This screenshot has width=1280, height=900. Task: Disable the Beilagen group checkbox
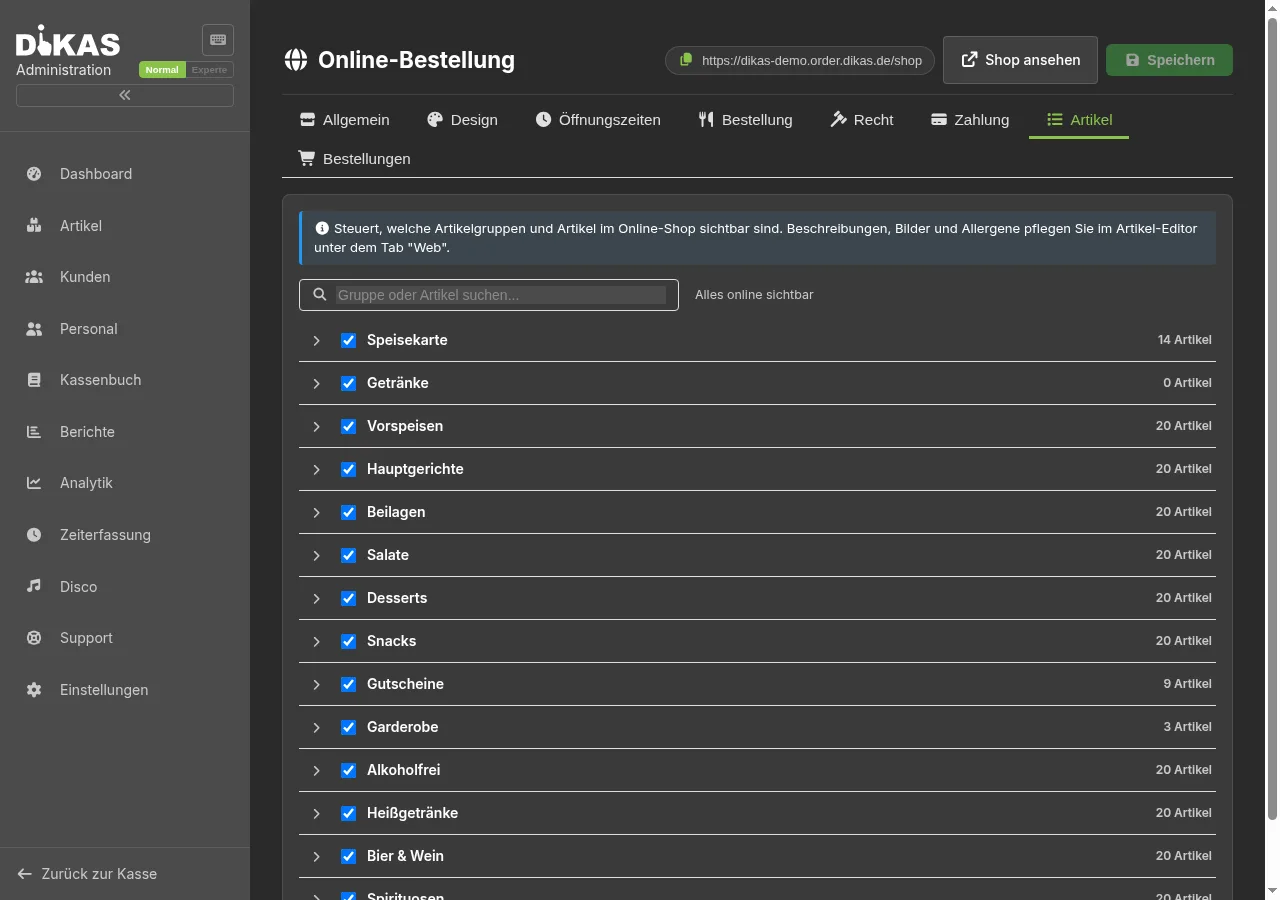(x=348, y=512)
